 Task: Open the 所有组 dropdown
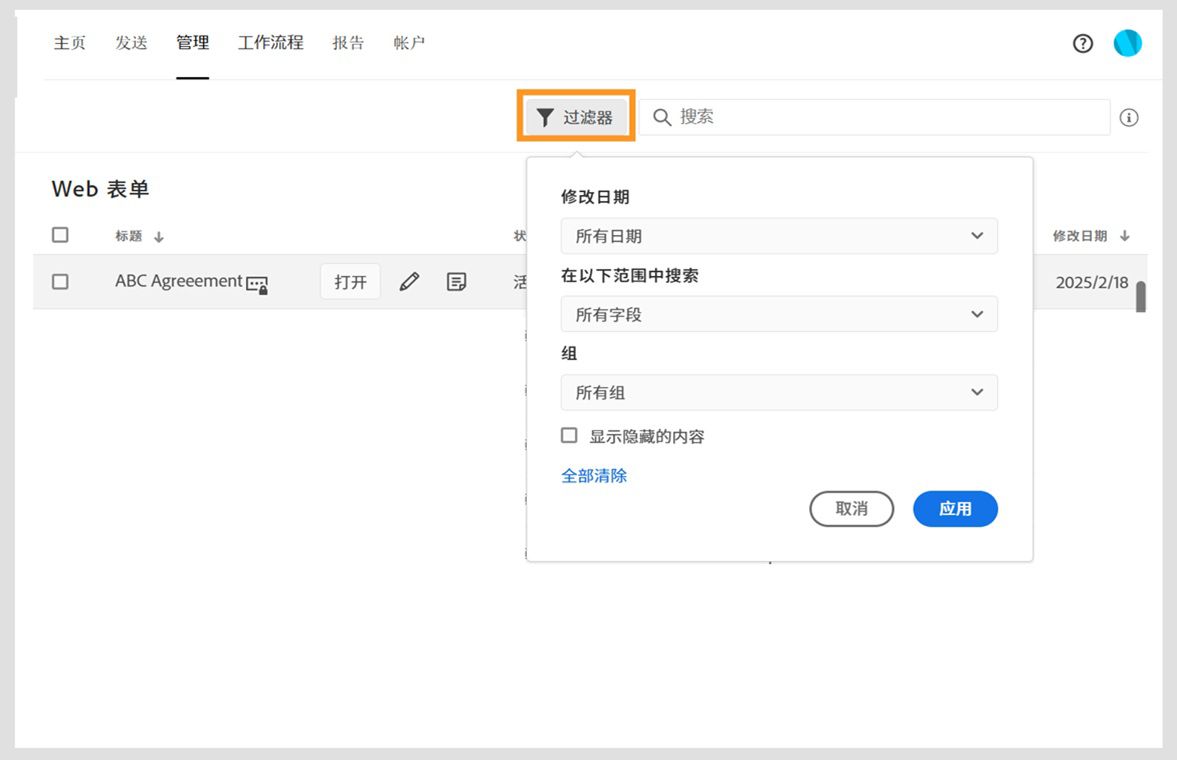tap(779, 392)
